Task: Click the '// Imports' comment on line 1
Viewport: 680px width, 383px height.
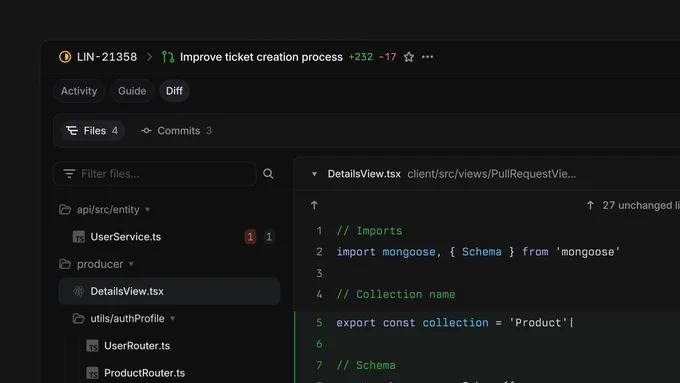Action: (369, 231)
